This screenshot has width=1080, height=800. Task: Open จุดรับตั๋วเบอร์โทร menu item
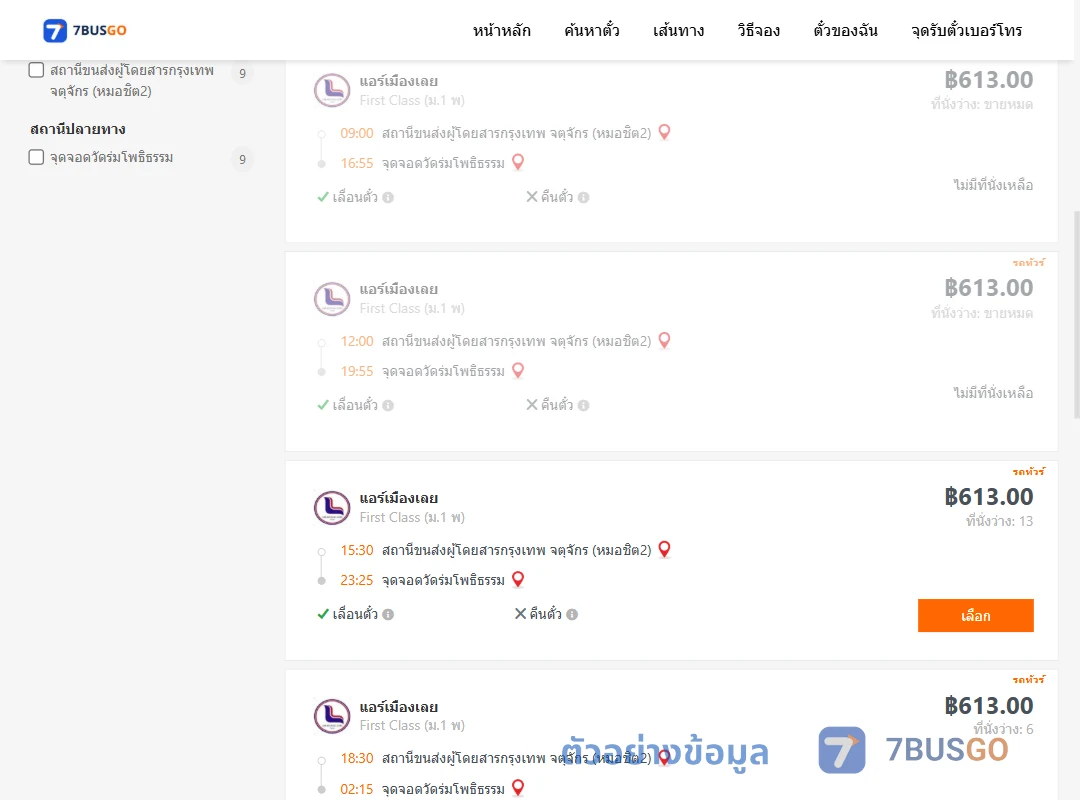coord(966,30)
